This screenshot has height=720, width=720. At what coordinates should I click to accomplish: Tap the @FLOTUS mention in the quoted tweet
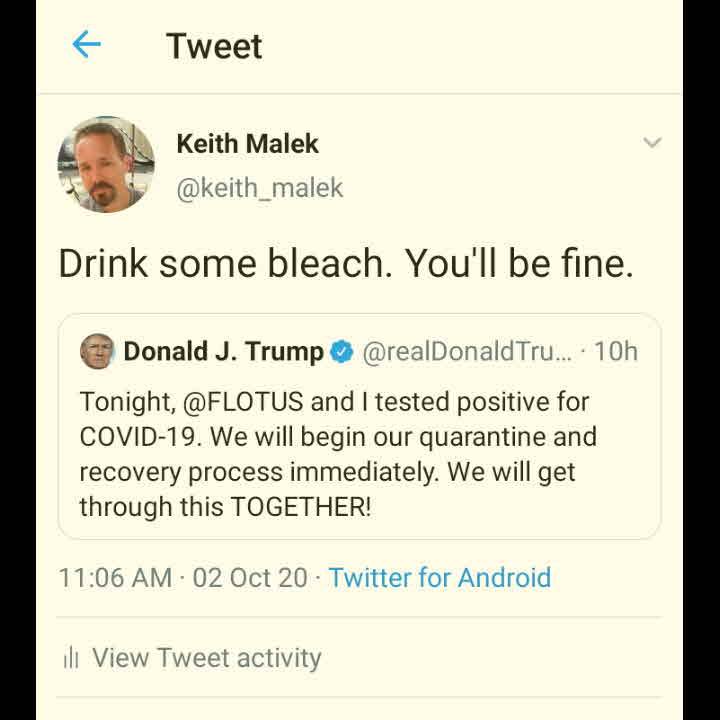243,402
